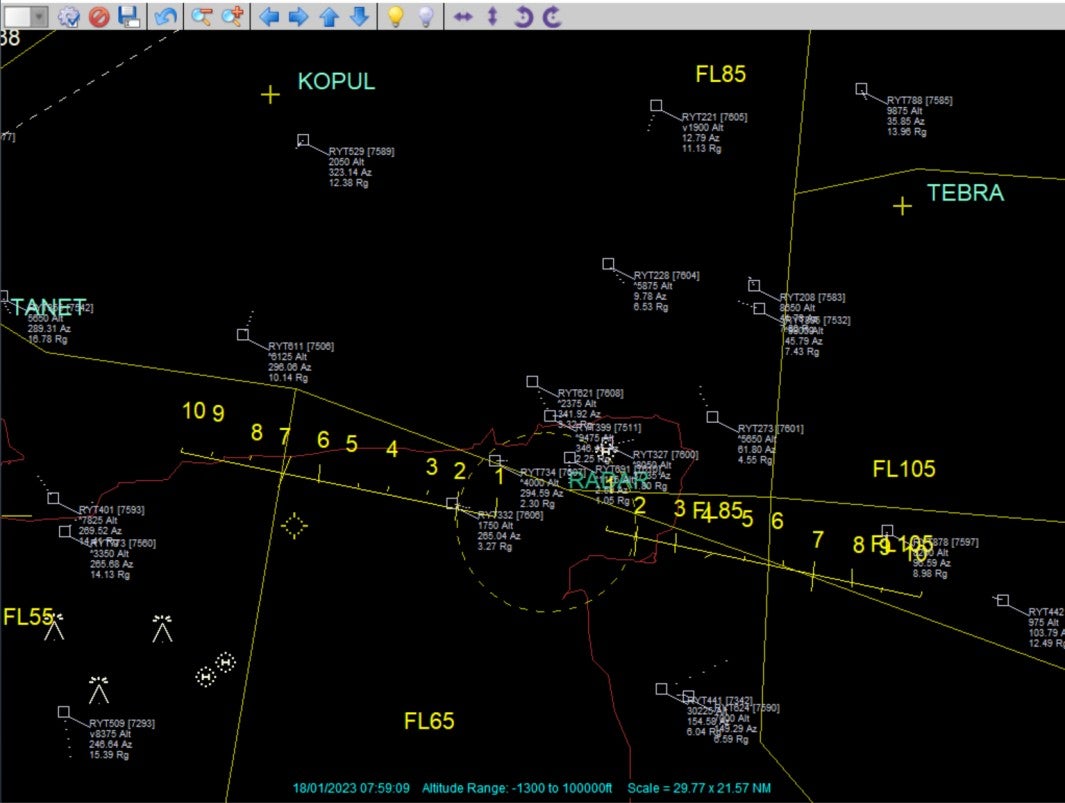The image size is (1065, 803).
Task: Rotate the view clockwise
Action: (x=551, y=16)
